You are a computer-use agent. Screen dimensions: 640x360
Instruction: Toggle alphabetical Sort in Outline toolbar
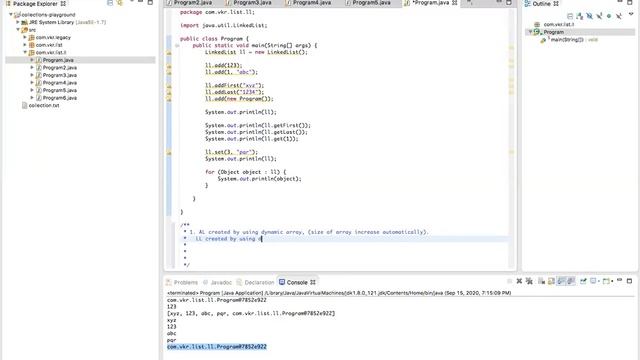pyautogui.click(x=580, y=16)
